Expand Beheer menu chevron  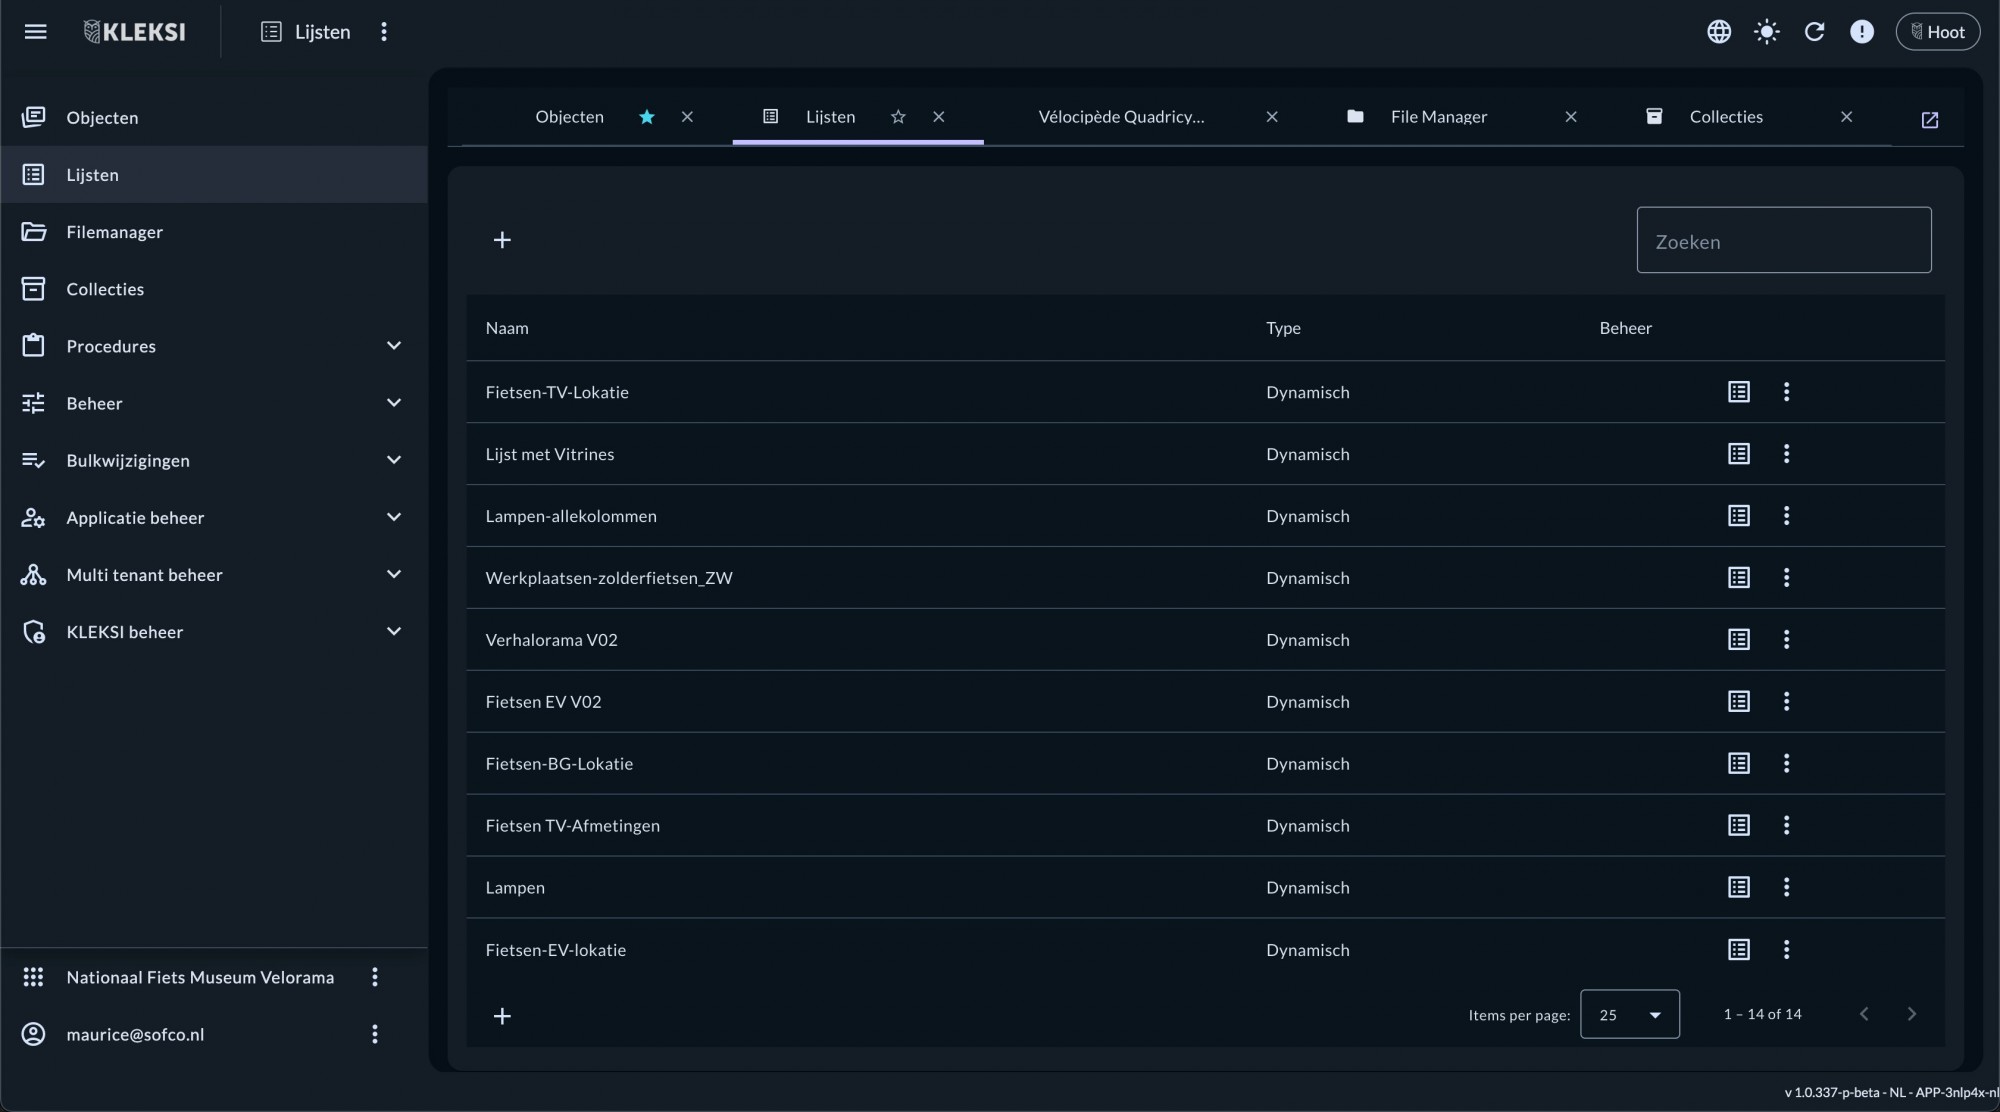click(394, 403)
